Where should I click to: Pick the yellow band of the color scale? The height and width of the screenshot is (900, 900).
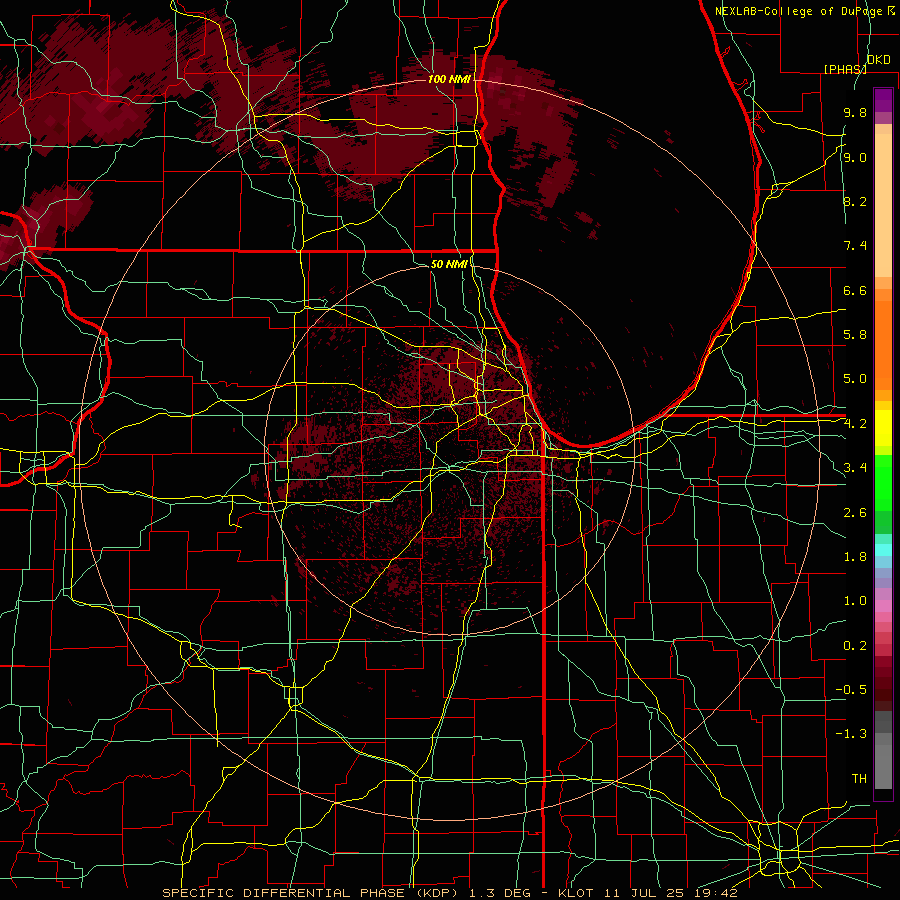coord(883,428)
